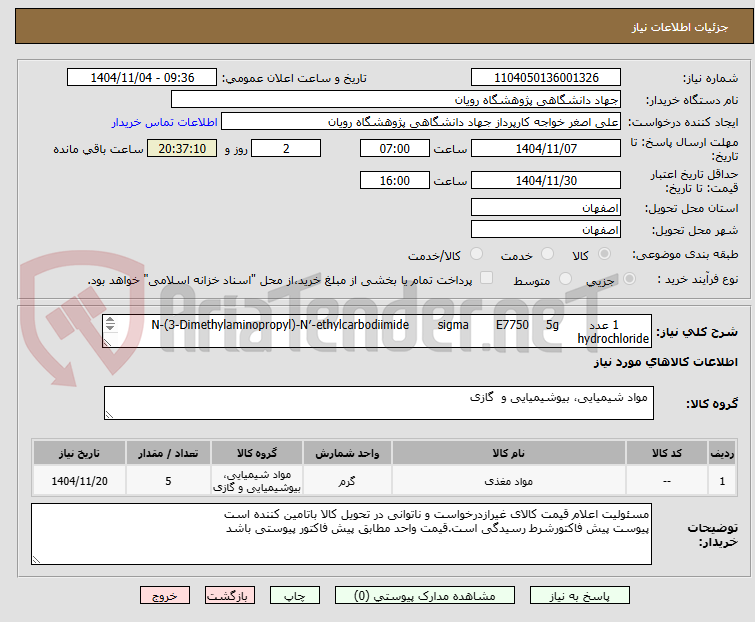Click the ردیف column header
This screenshot has width=755, height=622.
point(722,453)
